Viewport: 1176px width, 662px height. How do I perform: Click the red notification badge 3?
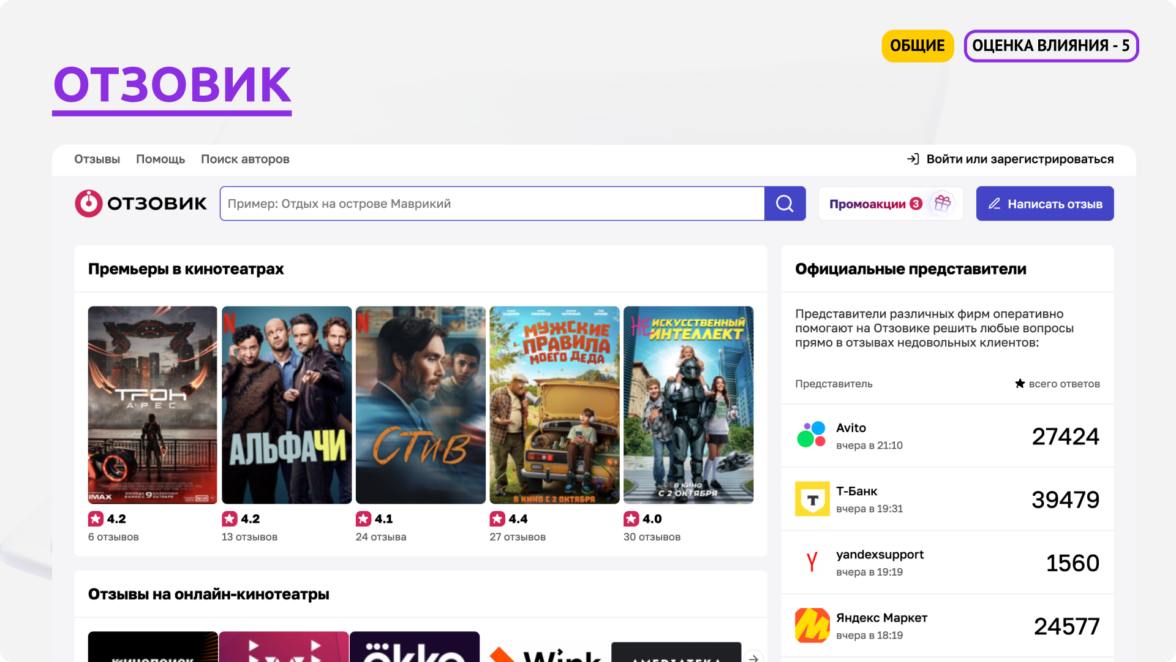click(x=916, y=203)
